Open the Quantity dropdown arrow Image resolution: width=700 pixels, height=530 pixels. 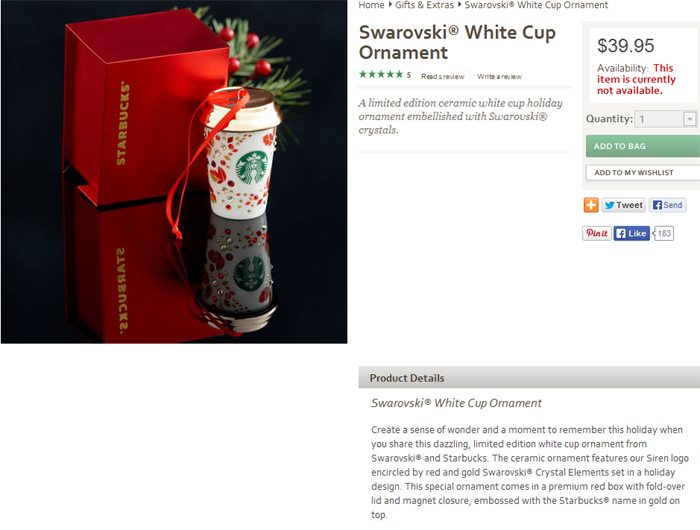click(690, 119)
